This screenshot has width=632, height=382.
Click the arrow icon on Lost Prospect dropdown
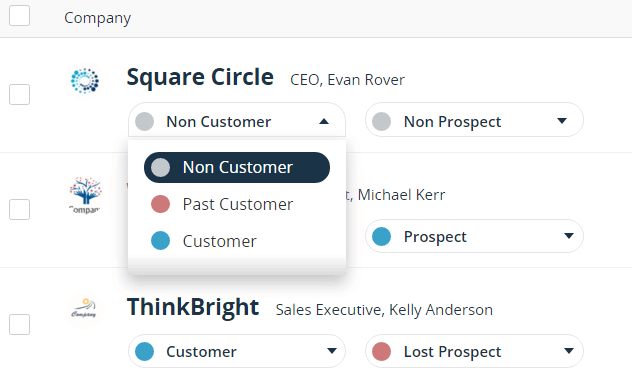click(569, 351)
